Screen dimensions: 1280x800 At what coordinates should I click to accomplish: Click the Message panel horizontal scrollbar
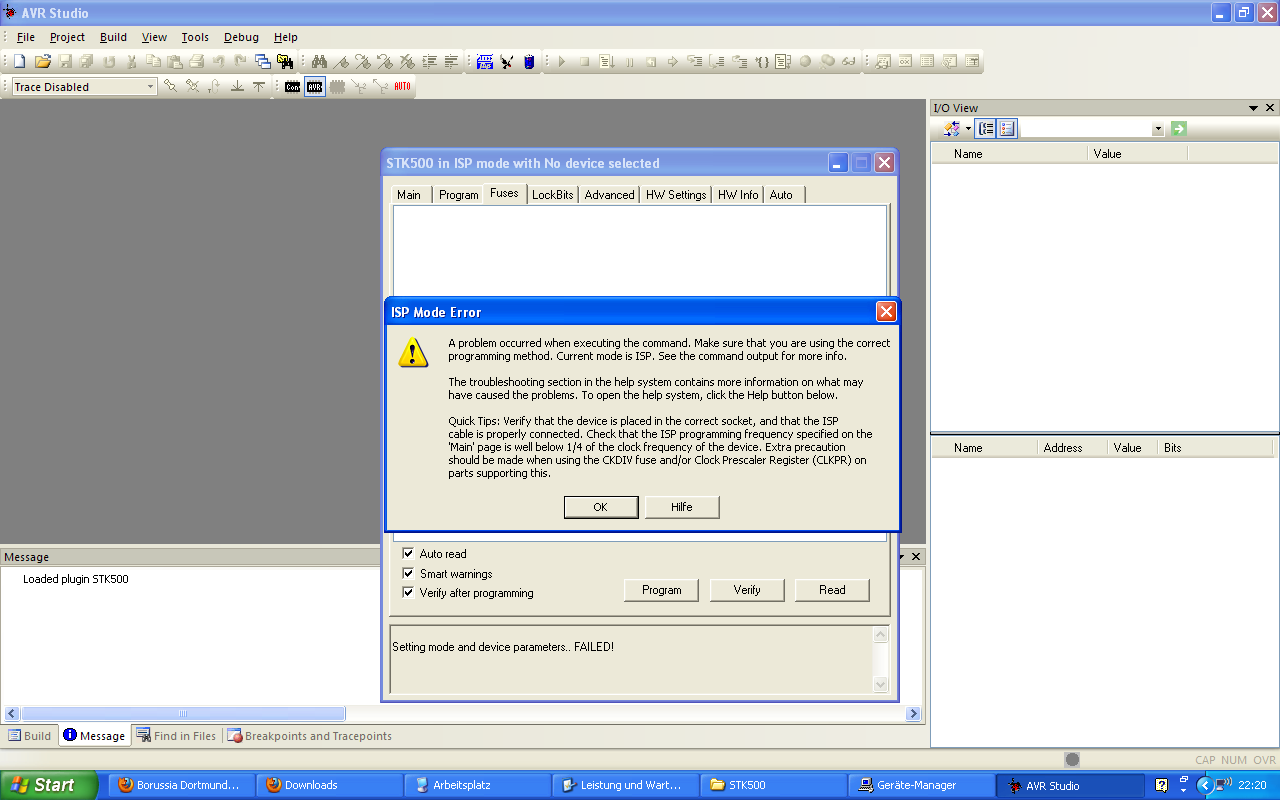pyautogui.click(x=463, y=714)
